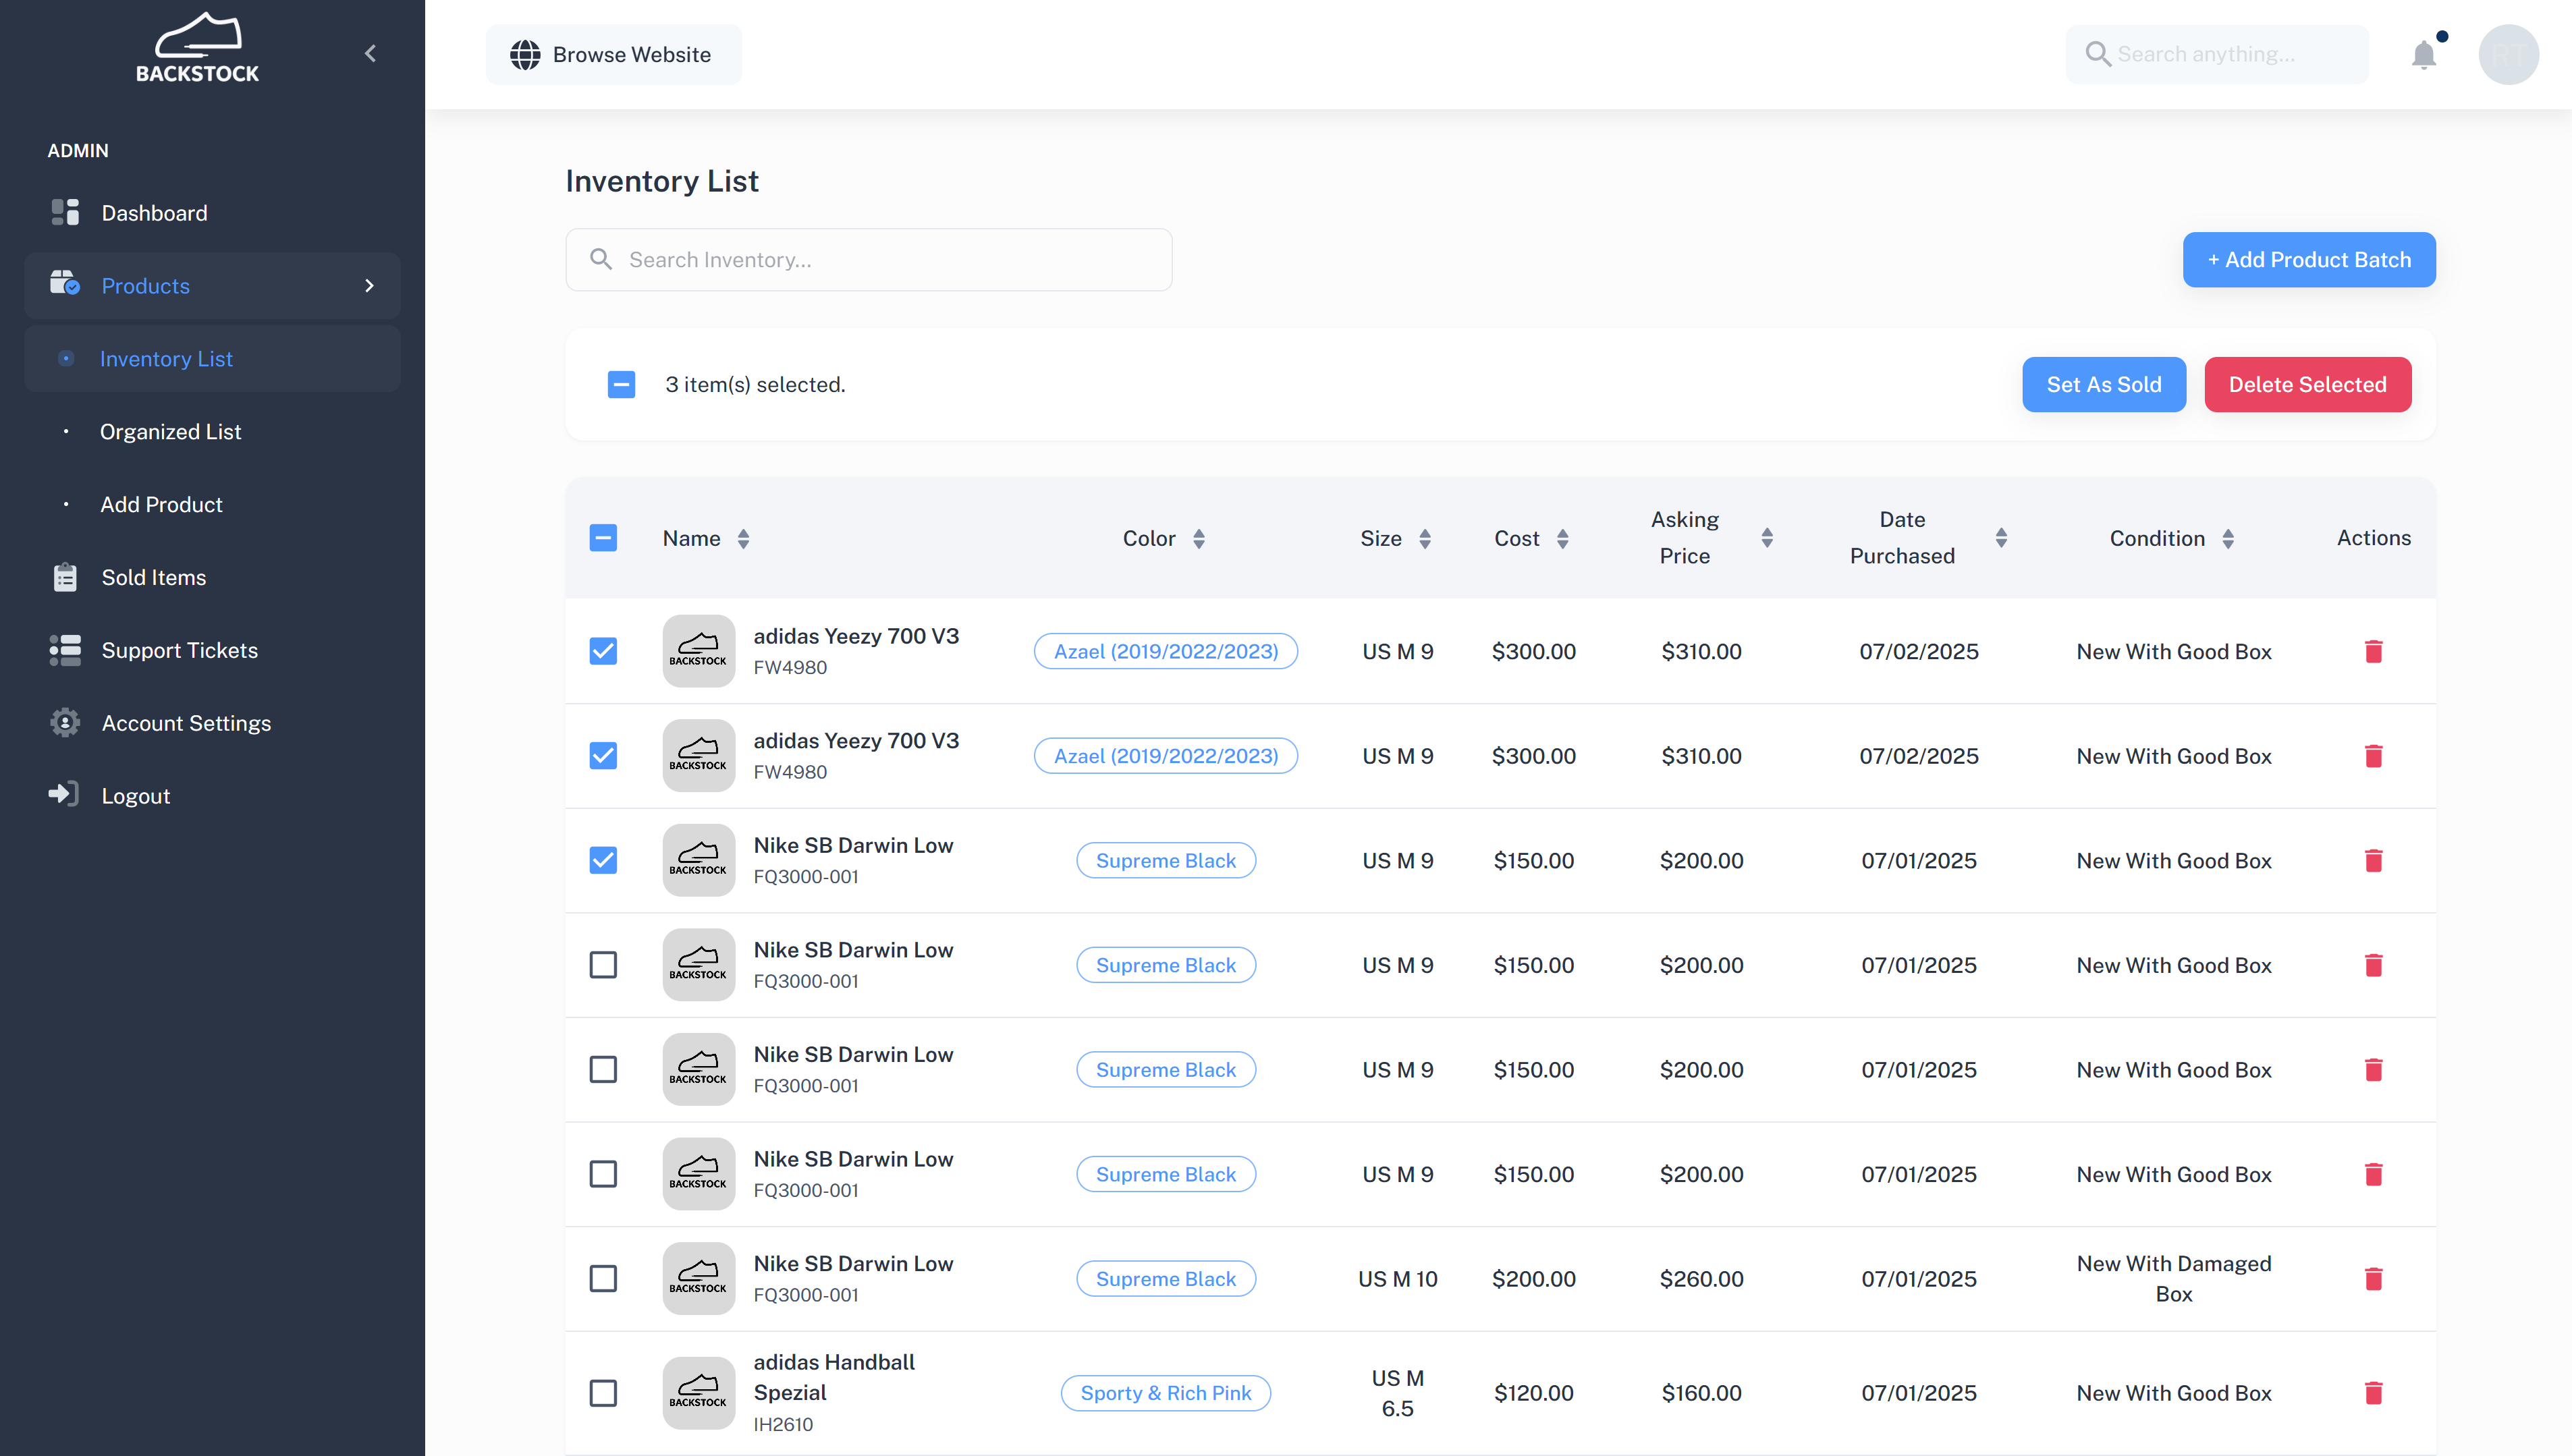Viewport: 2572px width, 1456px height.
Task: Open the notifications bell
Action: [x=2423, y=54]
